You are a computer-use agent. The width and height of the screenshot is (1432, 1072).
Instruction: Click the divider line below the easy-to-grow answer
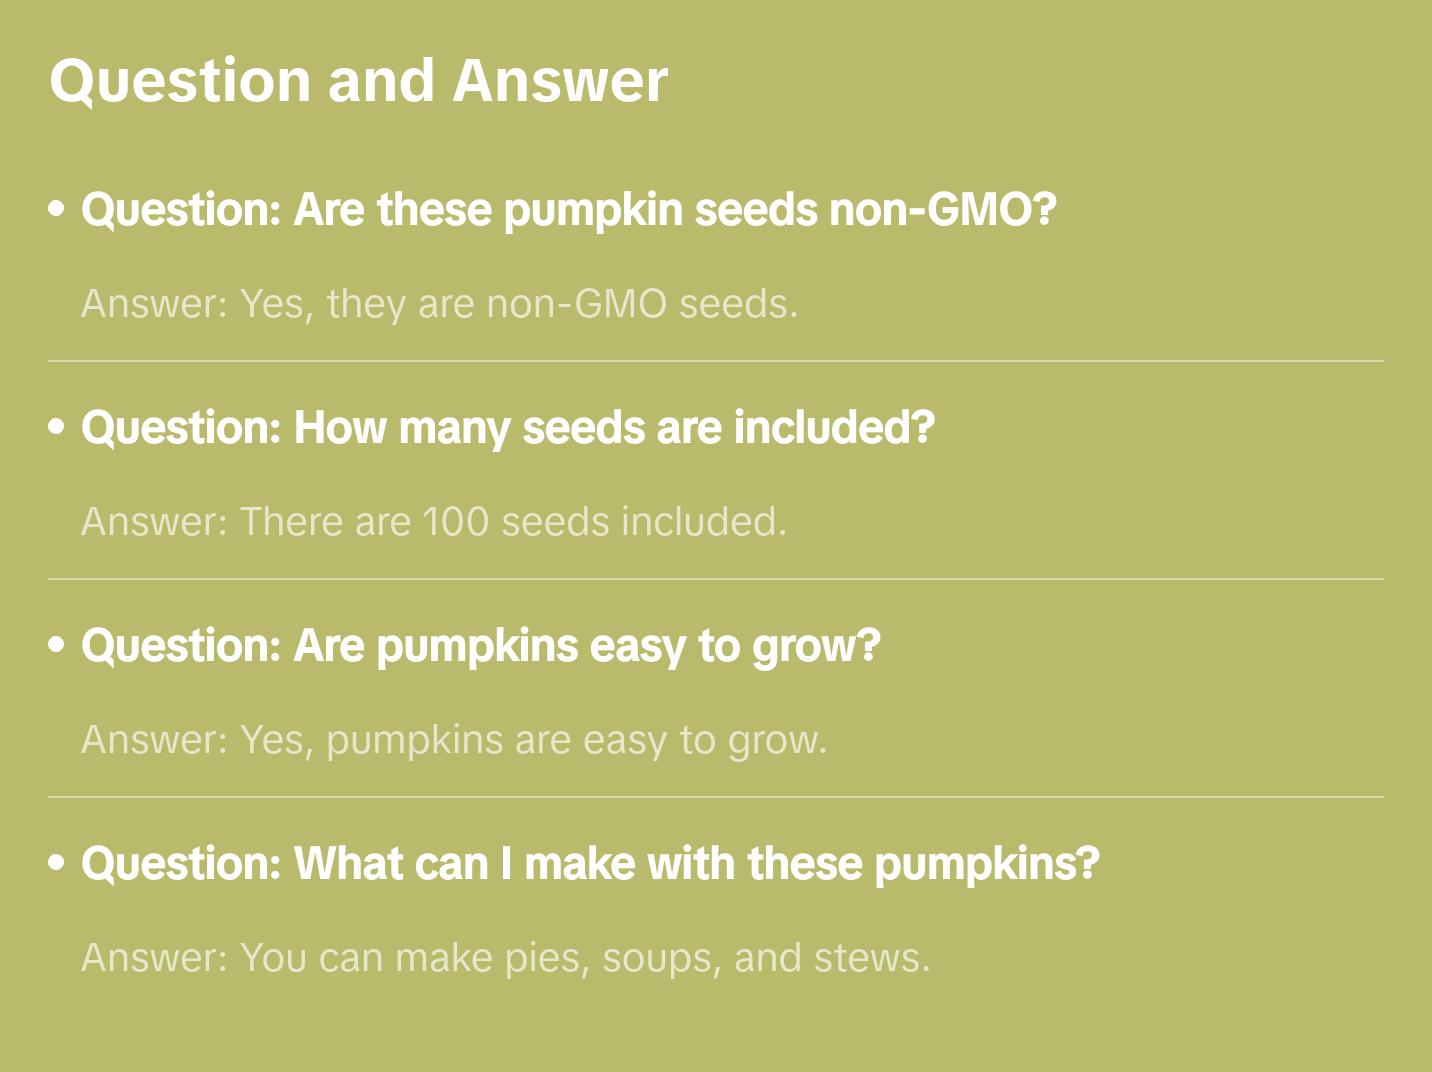pyautogui.click(x=716, y=797)
